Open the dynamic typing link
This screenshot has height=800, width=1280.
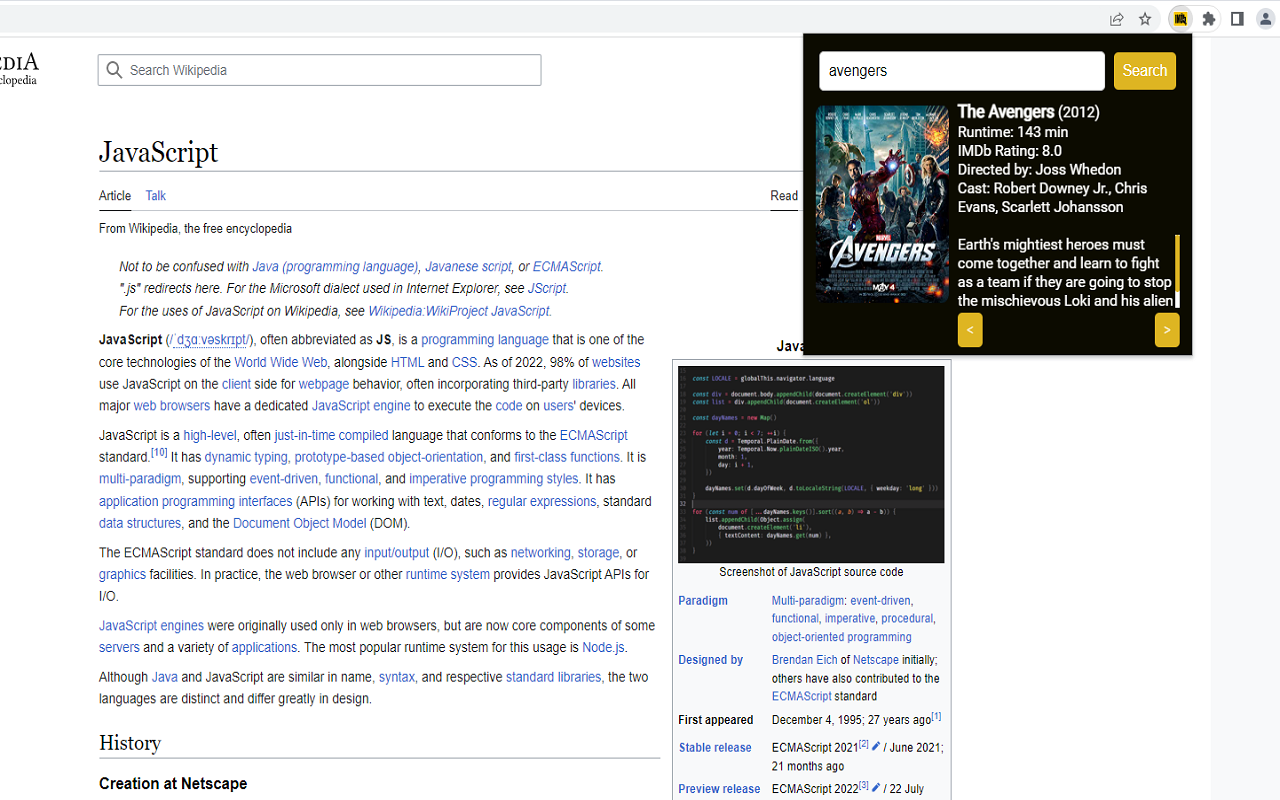click(x=246, y=457)
